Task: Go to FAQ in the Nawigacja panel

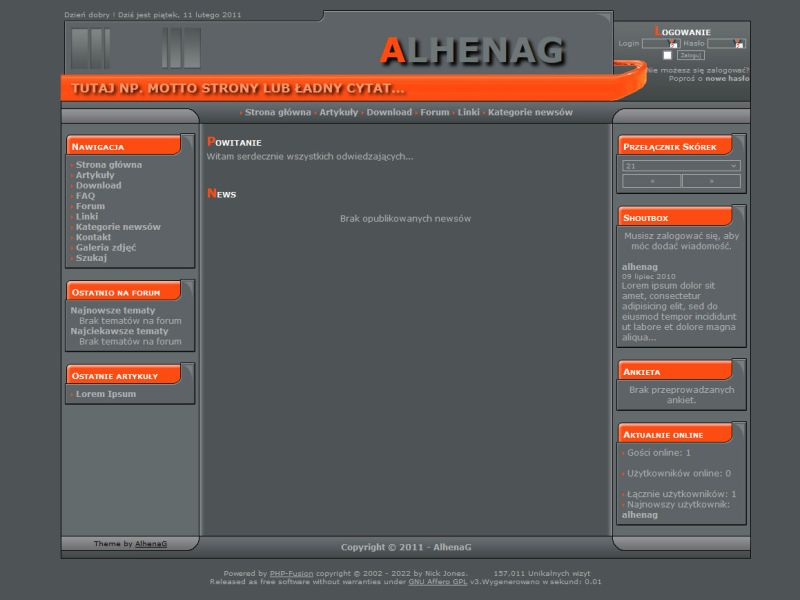Action: 85,196
